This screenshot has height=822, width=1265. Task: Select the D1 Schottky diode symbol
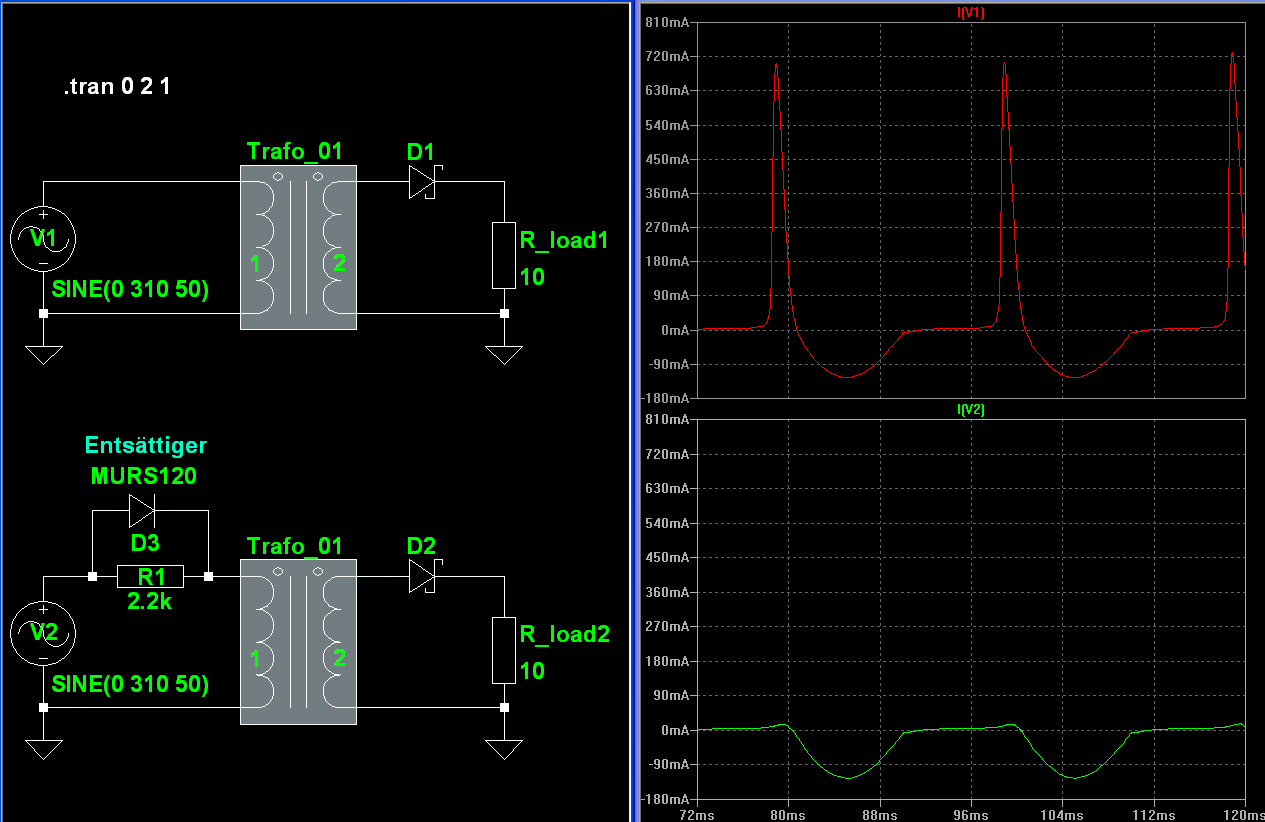[x=423, y=182]
